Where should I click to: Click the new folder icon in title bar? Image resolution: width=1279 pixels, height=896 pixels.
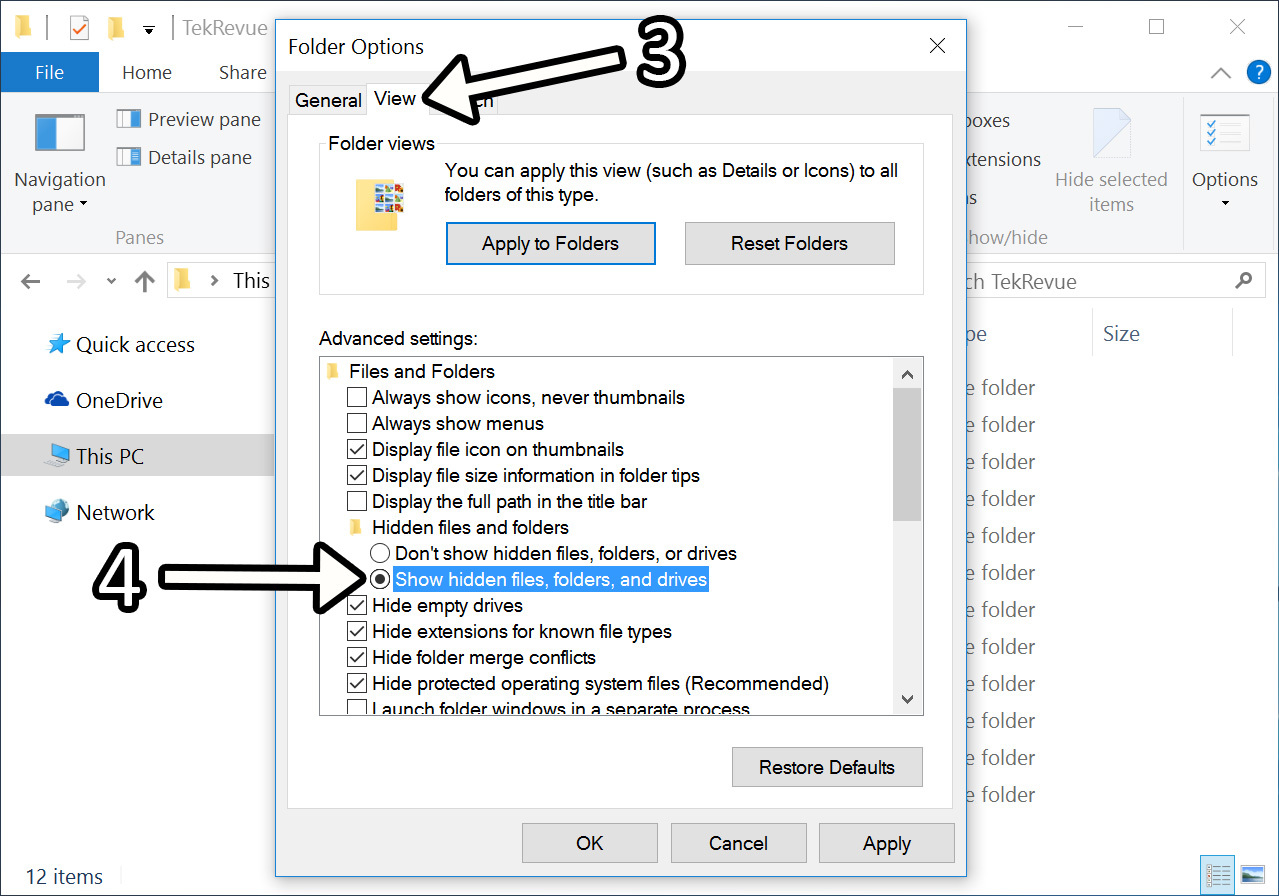(x=116, y=28)
